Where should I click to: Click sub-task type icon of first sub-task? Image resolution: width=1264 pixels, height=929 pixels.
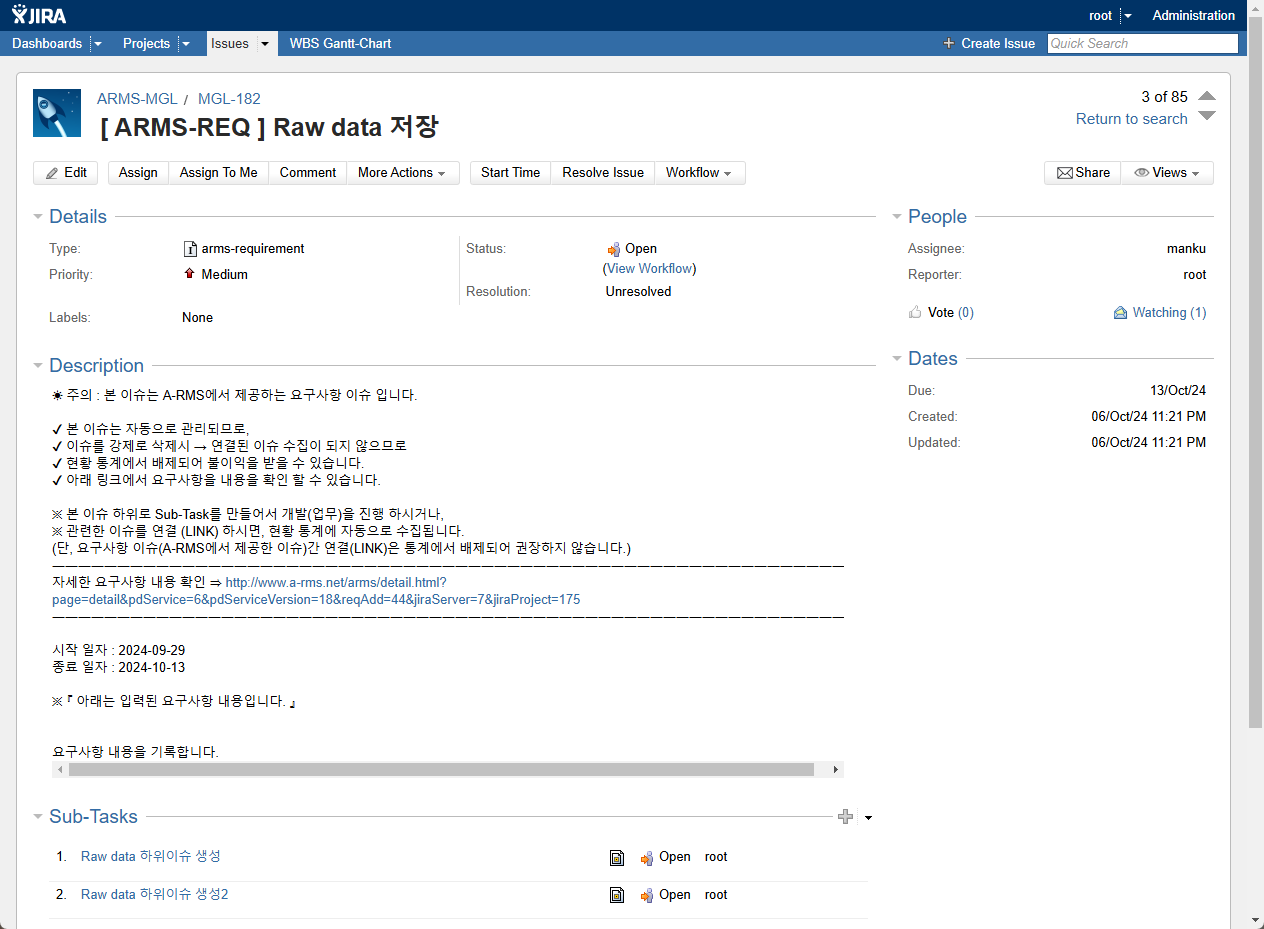(x=617, y=857)
